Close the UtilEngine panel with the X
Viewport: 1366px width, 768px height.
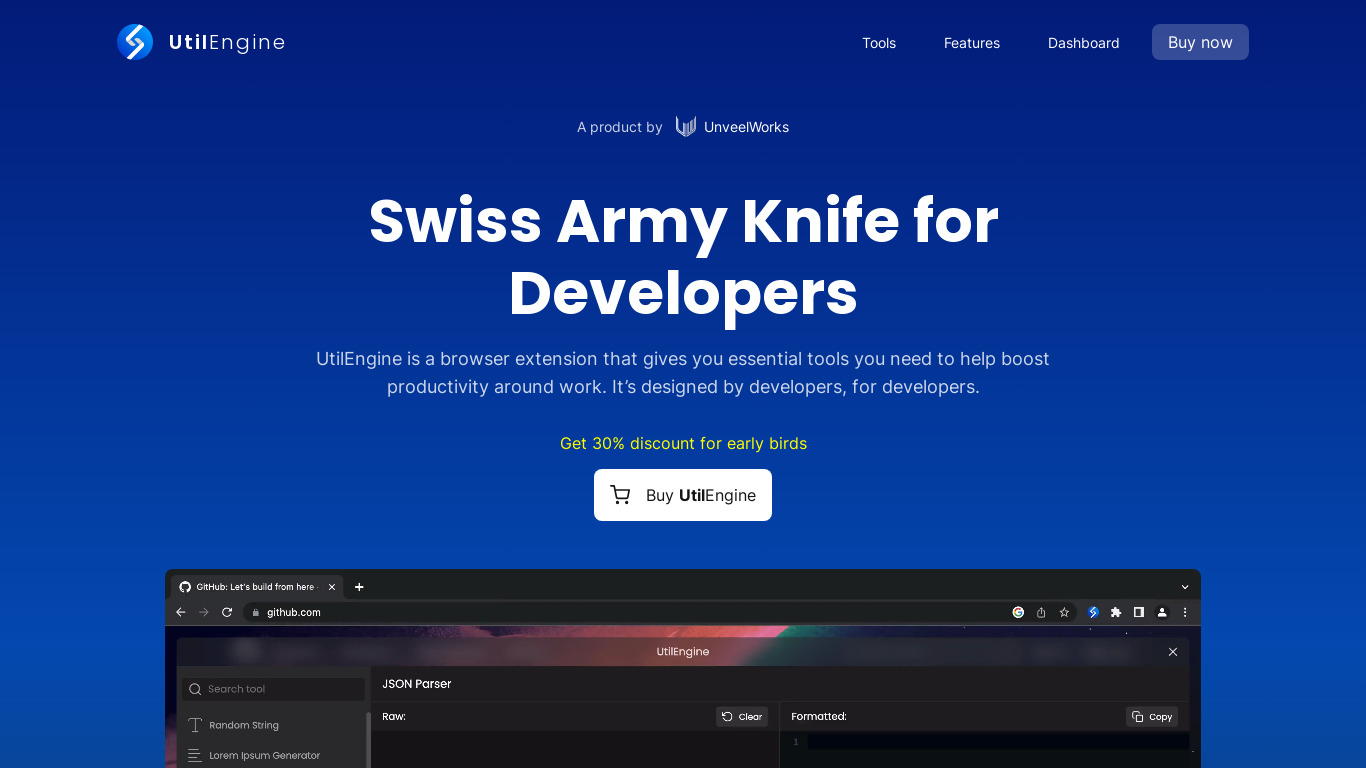click(1173, 652)
